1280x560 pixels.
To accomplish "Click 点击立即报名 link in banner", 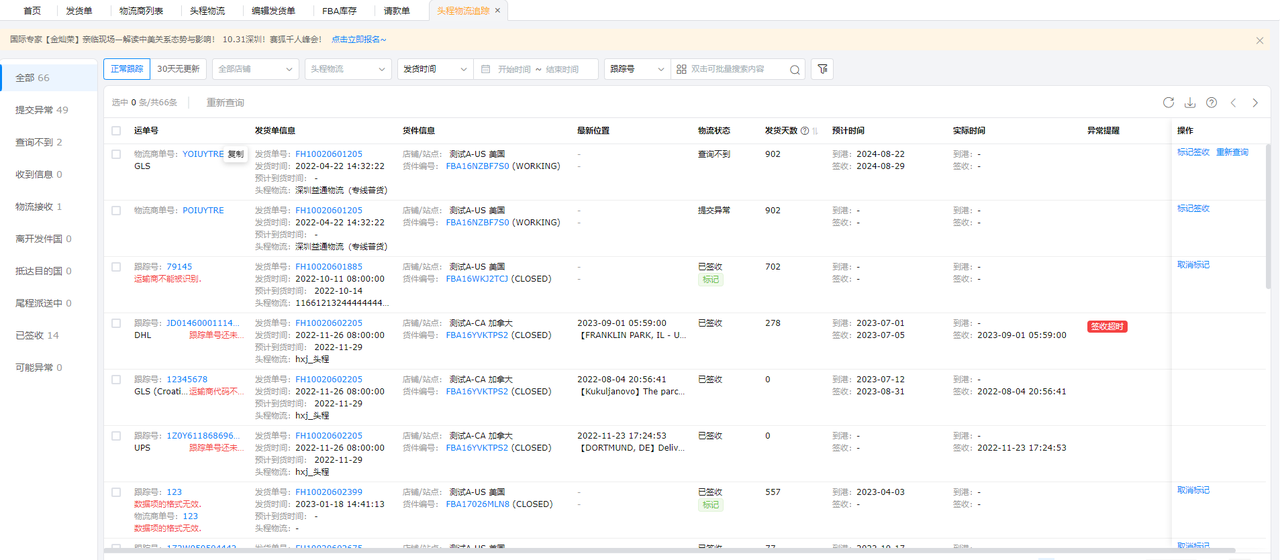I will (358, 40).
